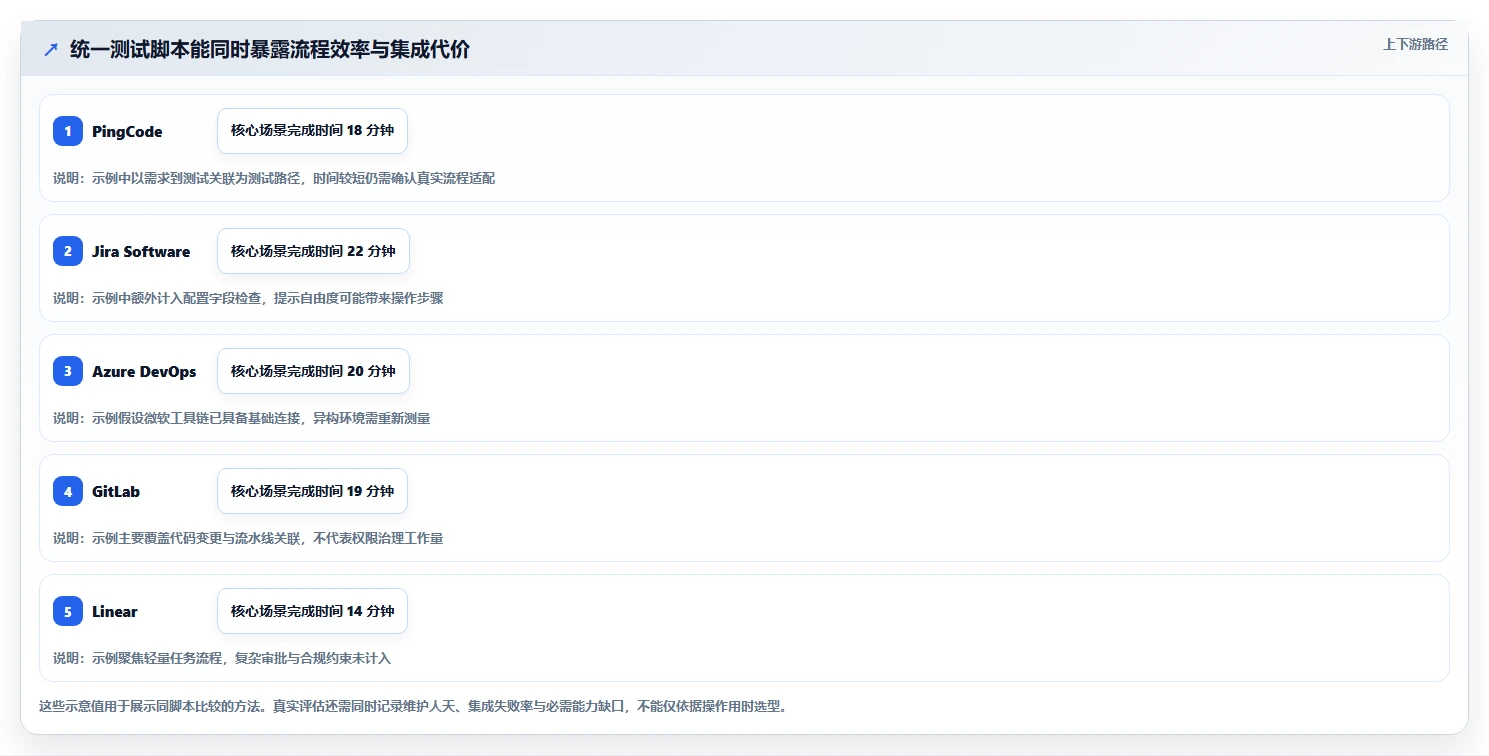
Task: Click the trend arrow icon beside the heading
Action: click(x=51, y=50)
